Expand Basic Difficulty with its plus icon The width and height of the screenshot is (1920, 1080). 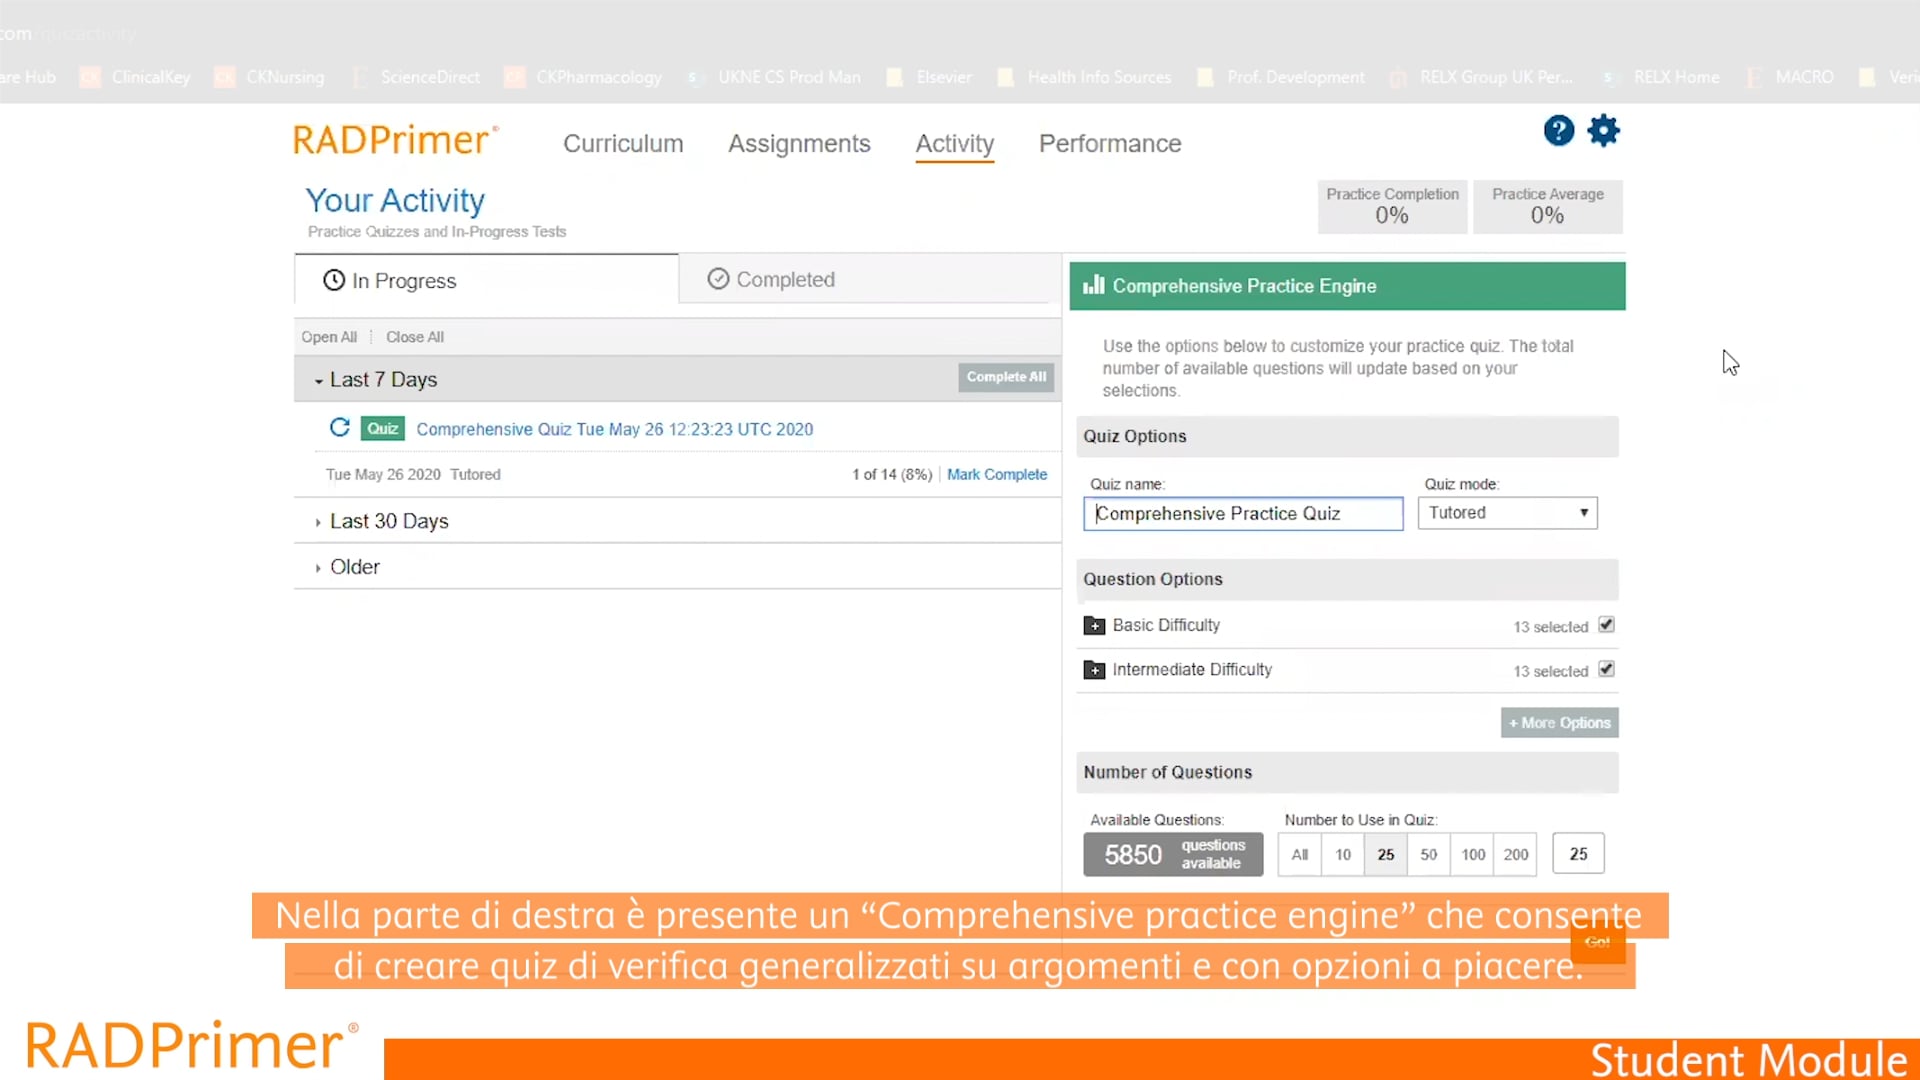coord(1094,625)
